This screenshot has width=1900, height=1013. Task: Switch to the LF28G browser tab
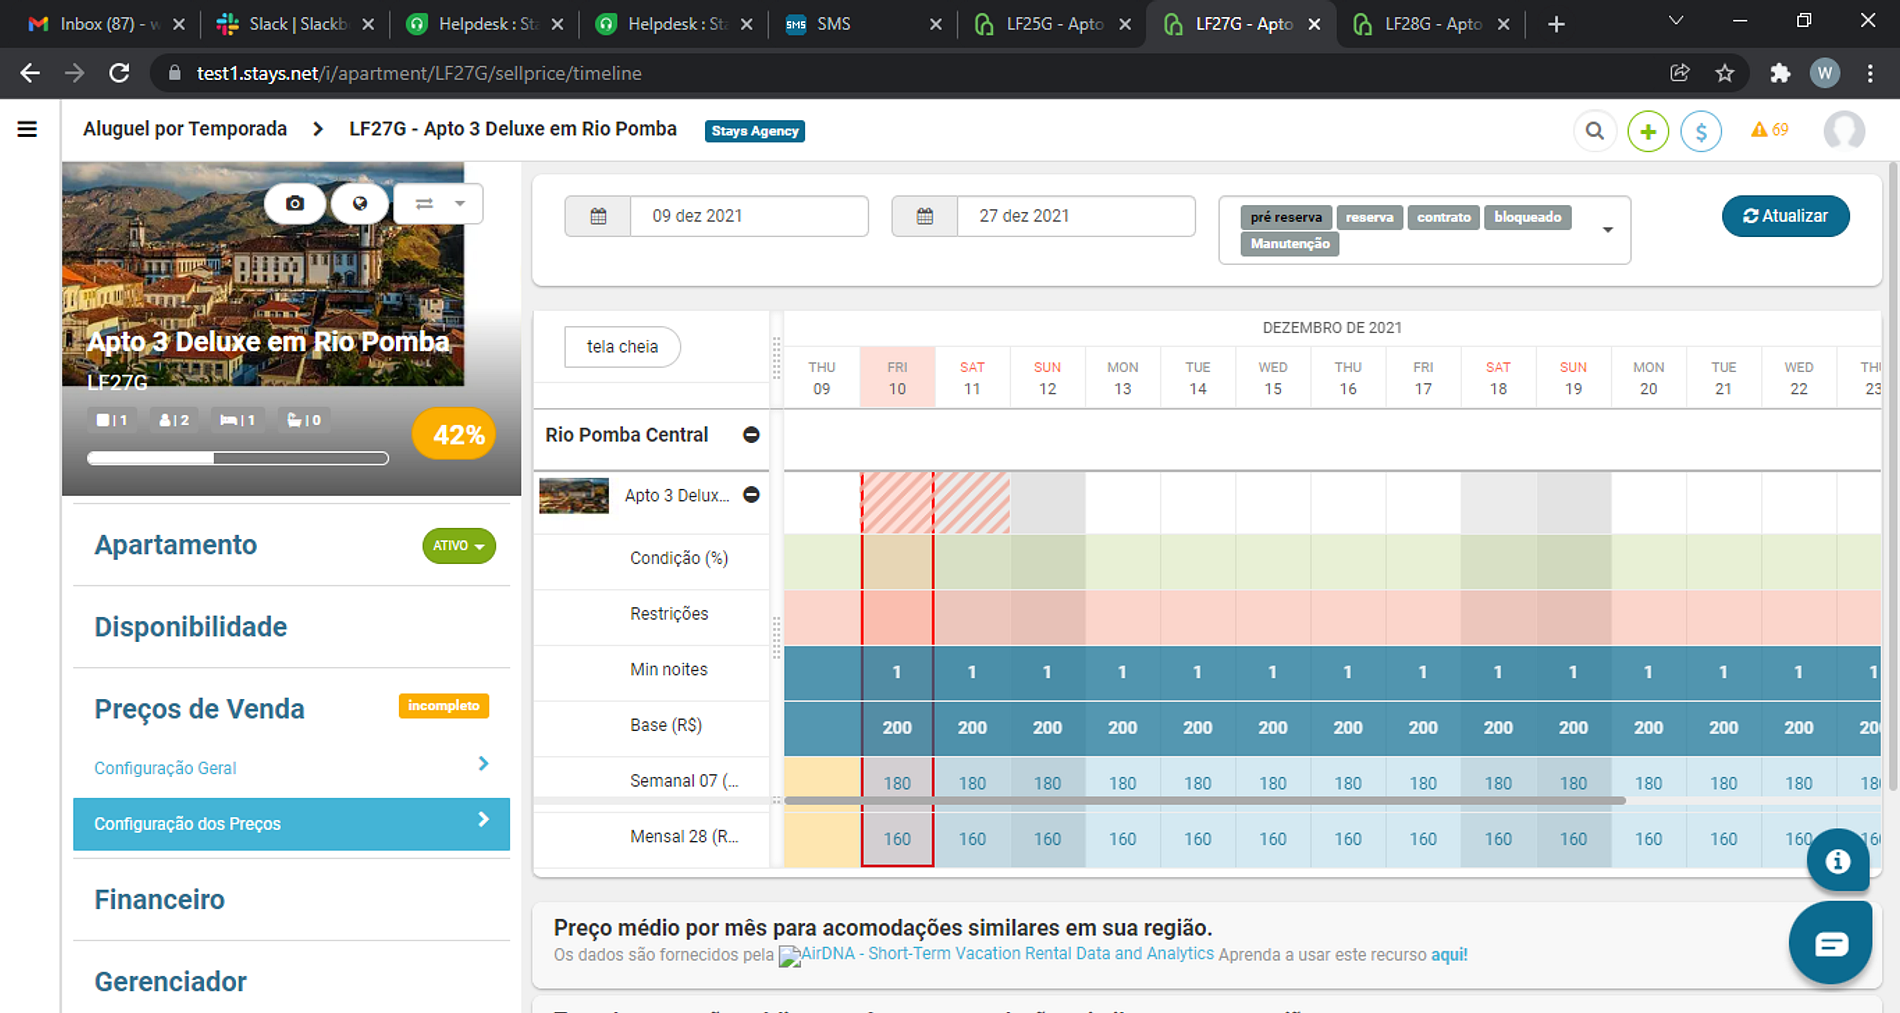(x=1432, y=24)
